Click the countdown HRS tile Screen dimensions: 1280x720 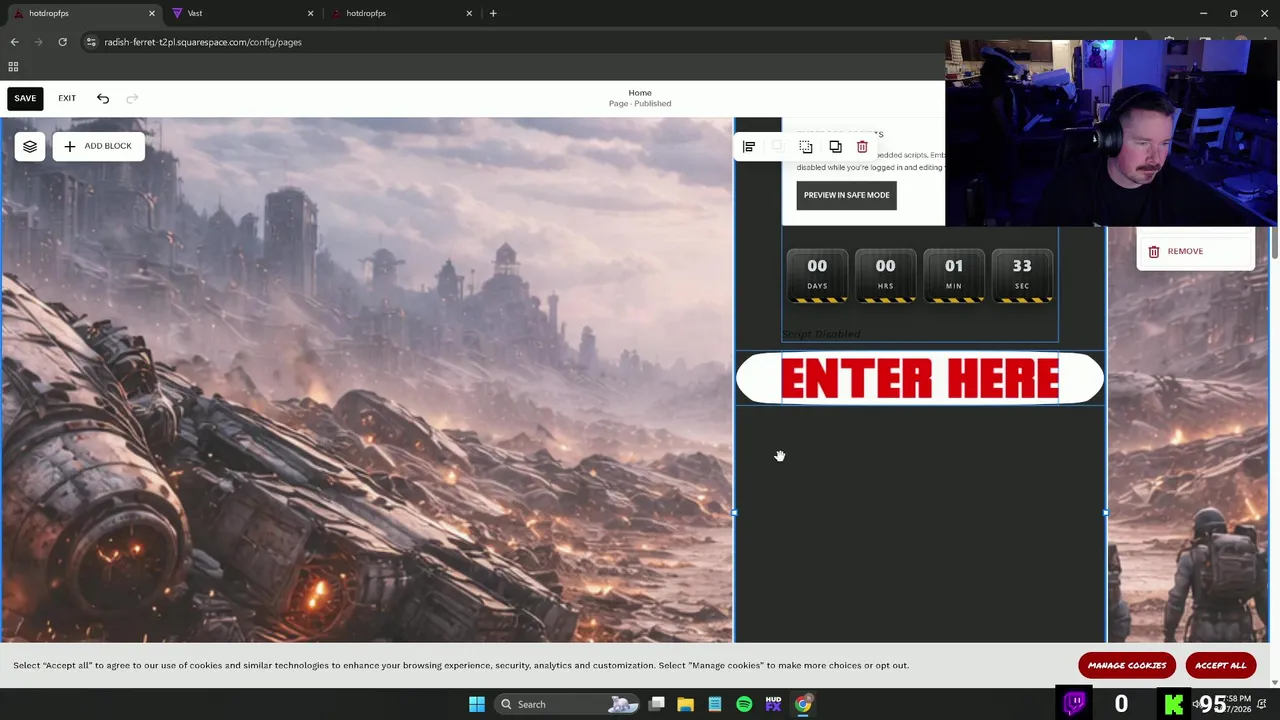pos(885,275)
